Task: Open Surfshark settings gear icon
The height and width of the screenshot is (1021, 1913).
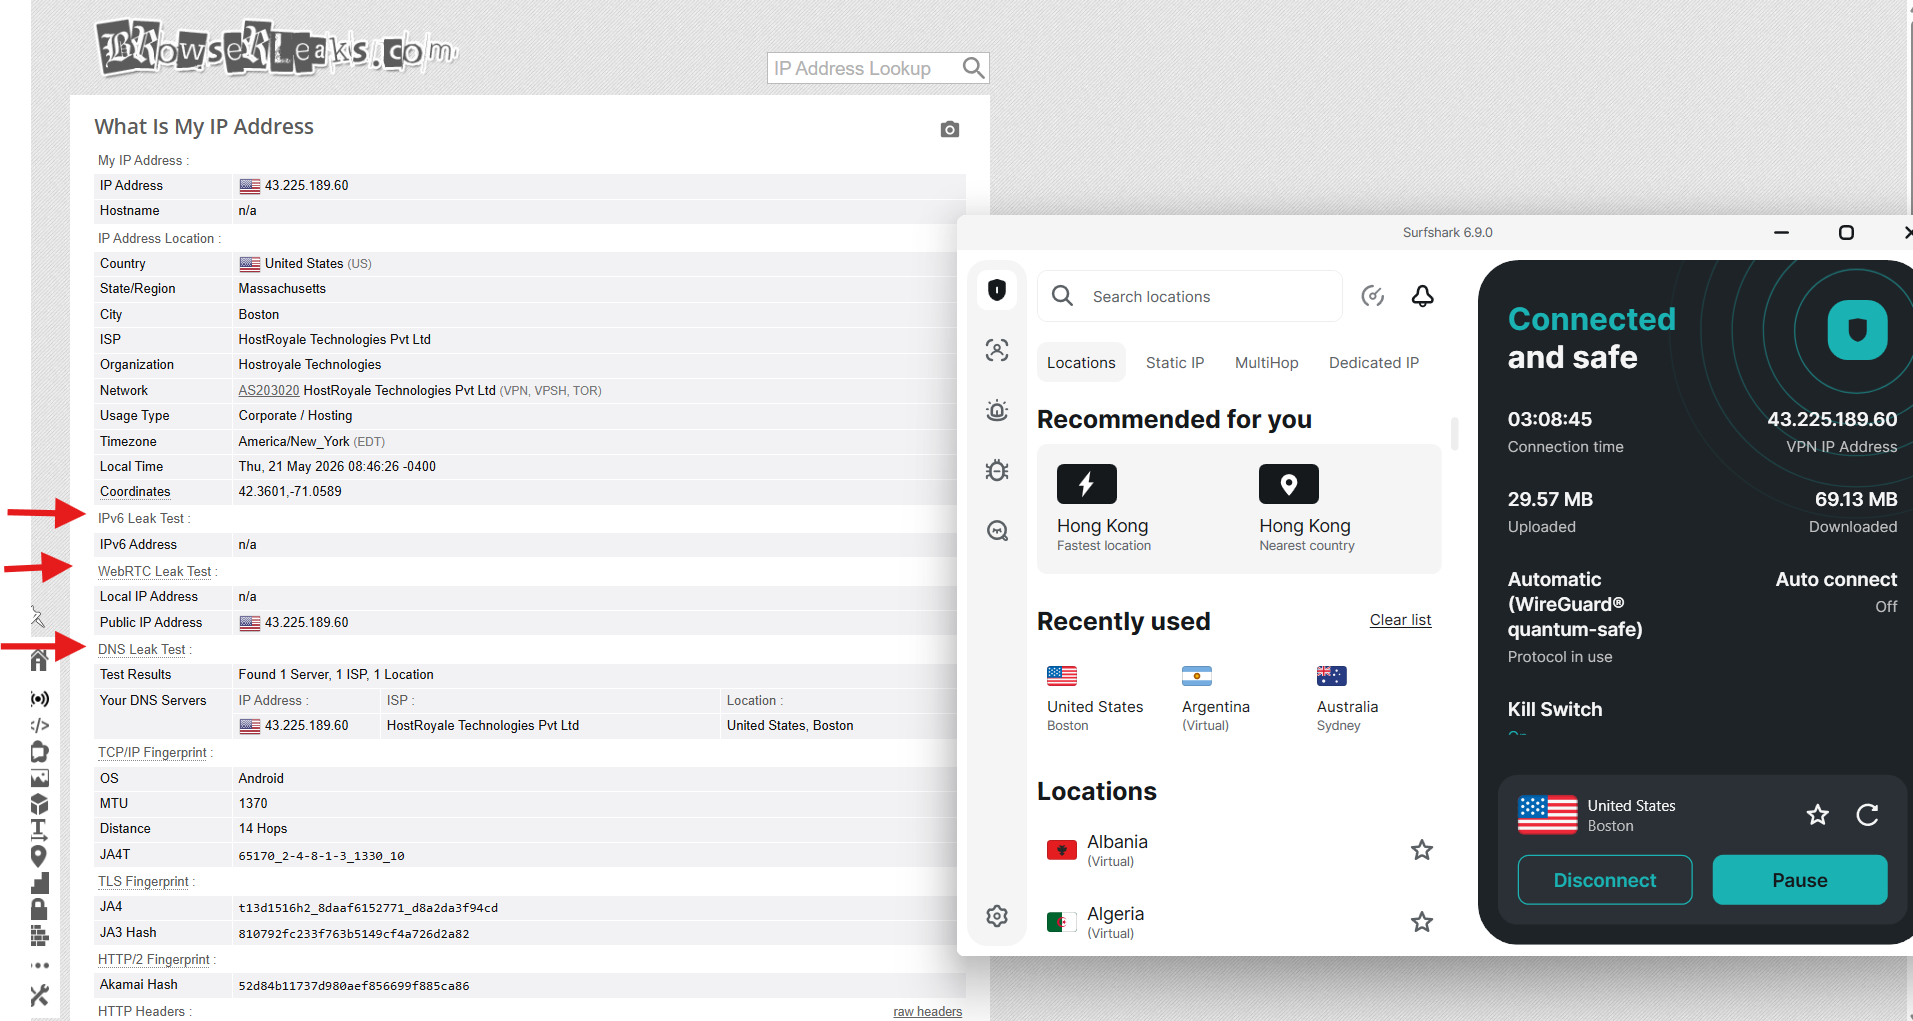Action: tap(997, 916)
